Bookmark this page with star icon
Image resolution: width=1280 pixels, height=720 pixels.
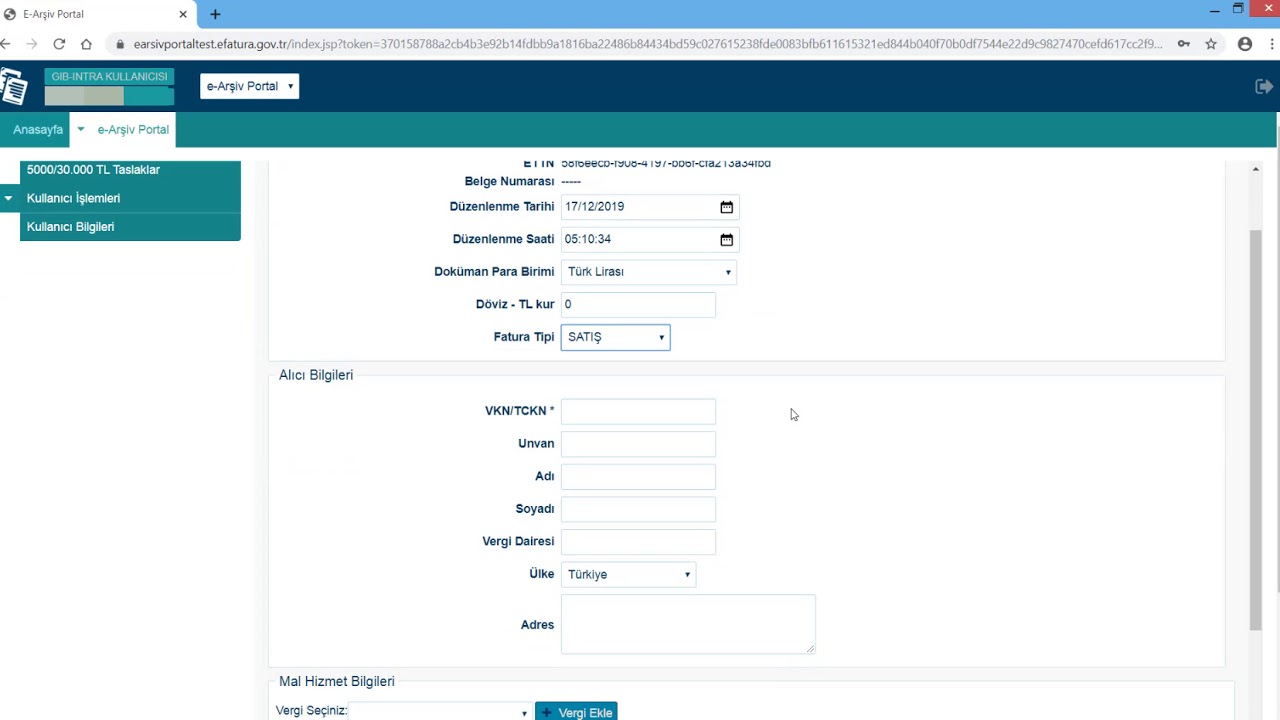tap(1211, 44)
